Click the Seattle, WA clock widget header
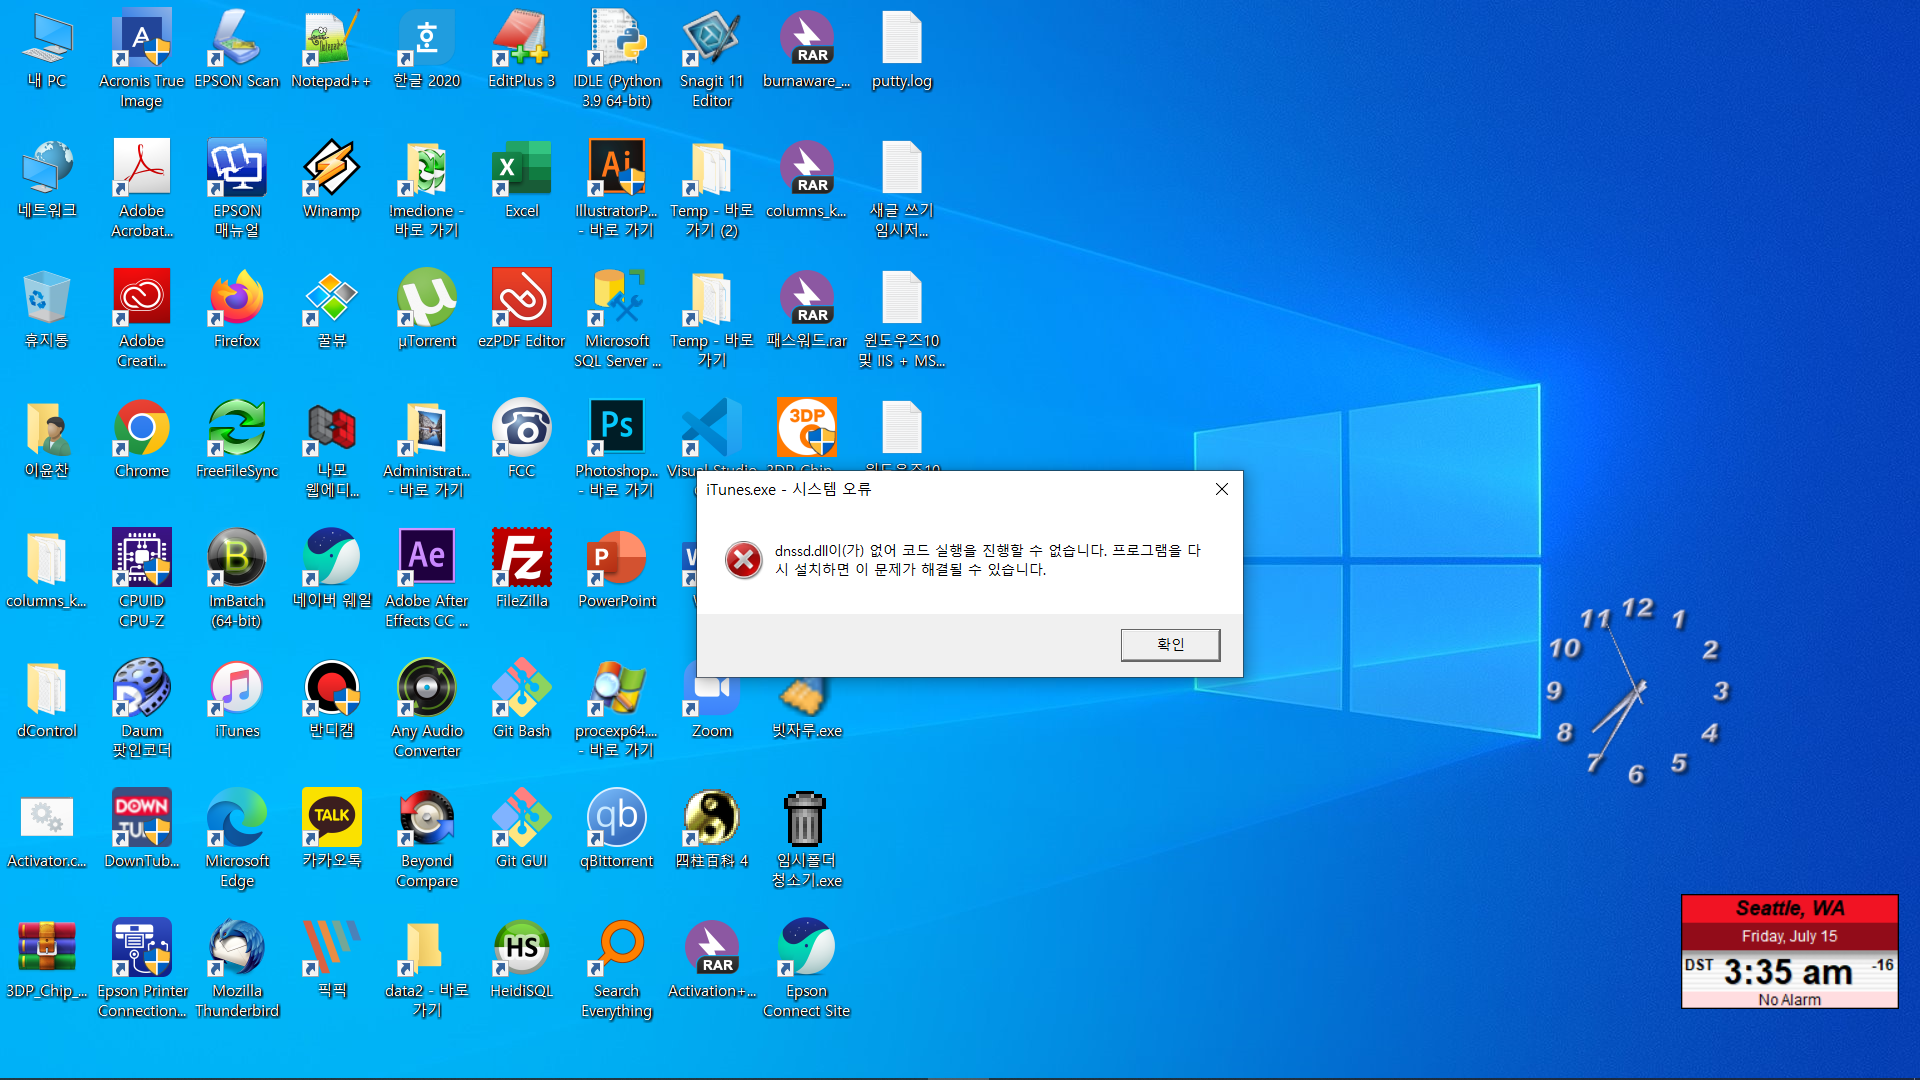Viewport: 1920px width, 1080px height. [x=1790, y=908]
